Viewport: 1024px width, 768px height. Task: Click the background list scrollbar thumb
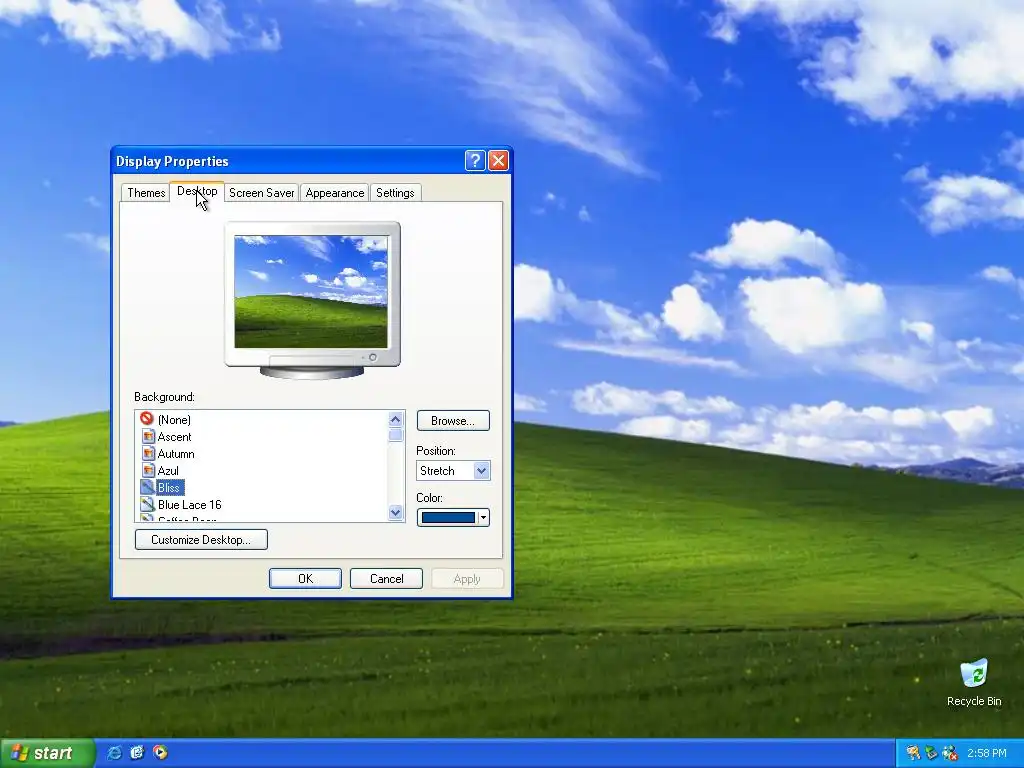click(x=396, y=435)
